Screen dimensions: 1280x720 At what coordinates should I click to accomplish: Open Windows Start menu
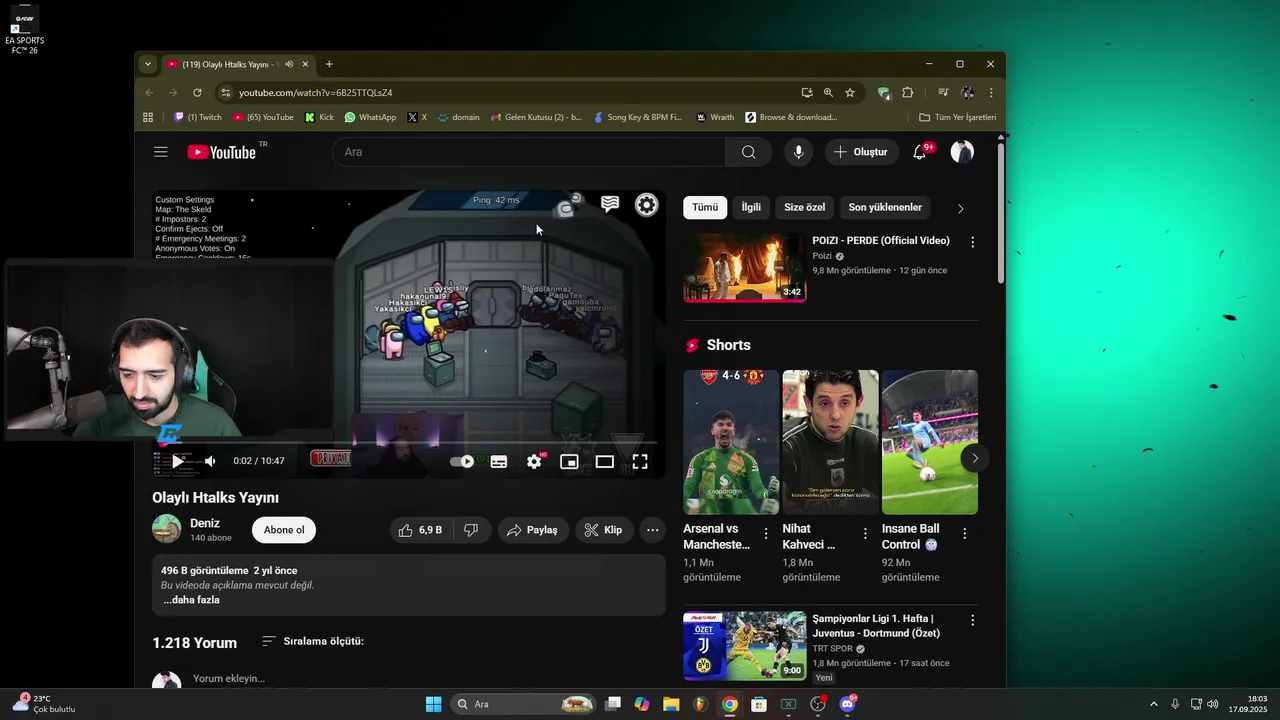coord(433,704)
